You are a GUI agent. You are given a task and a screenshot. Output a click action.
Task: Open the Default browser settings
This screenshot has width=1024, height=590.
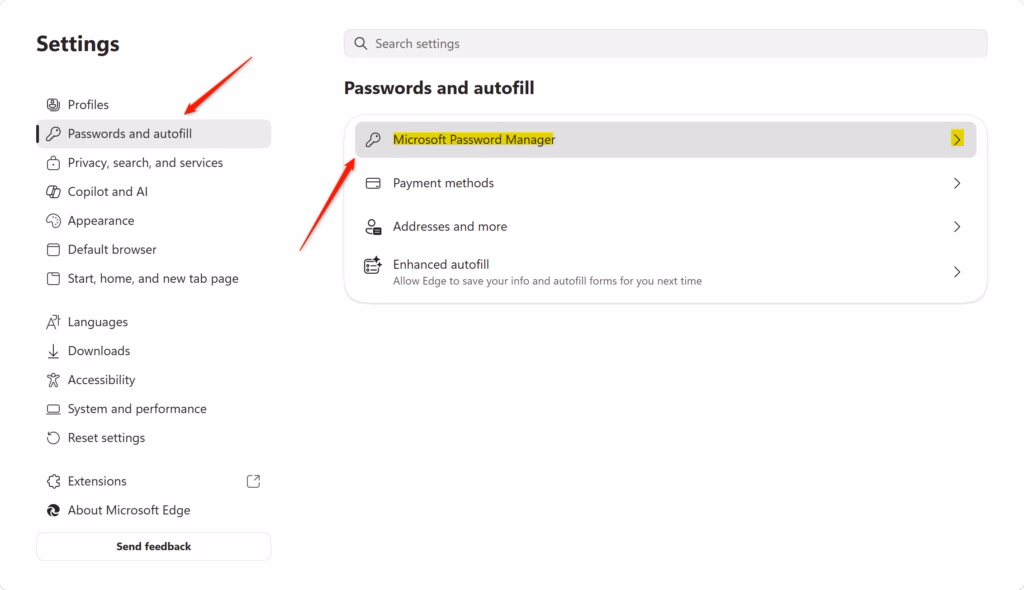[x=154, y=250]
